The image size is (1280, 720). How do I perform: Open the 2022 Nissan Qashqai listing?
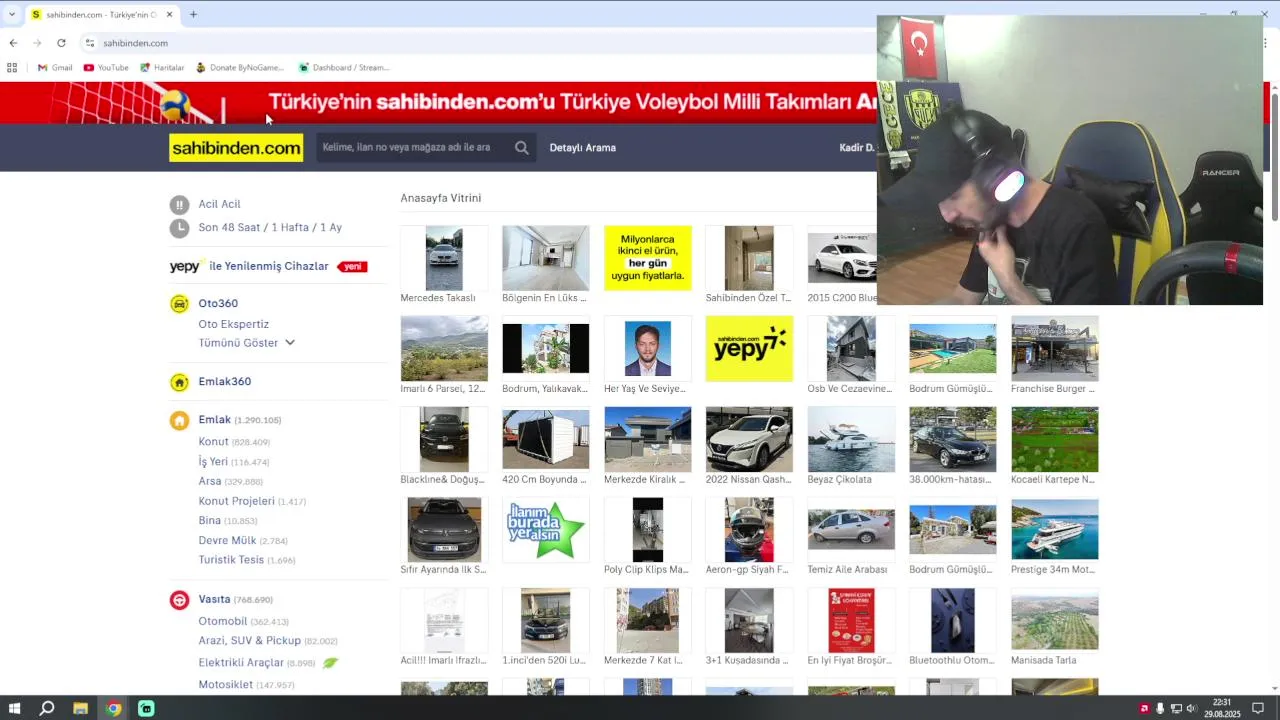(x=749, y=439)
